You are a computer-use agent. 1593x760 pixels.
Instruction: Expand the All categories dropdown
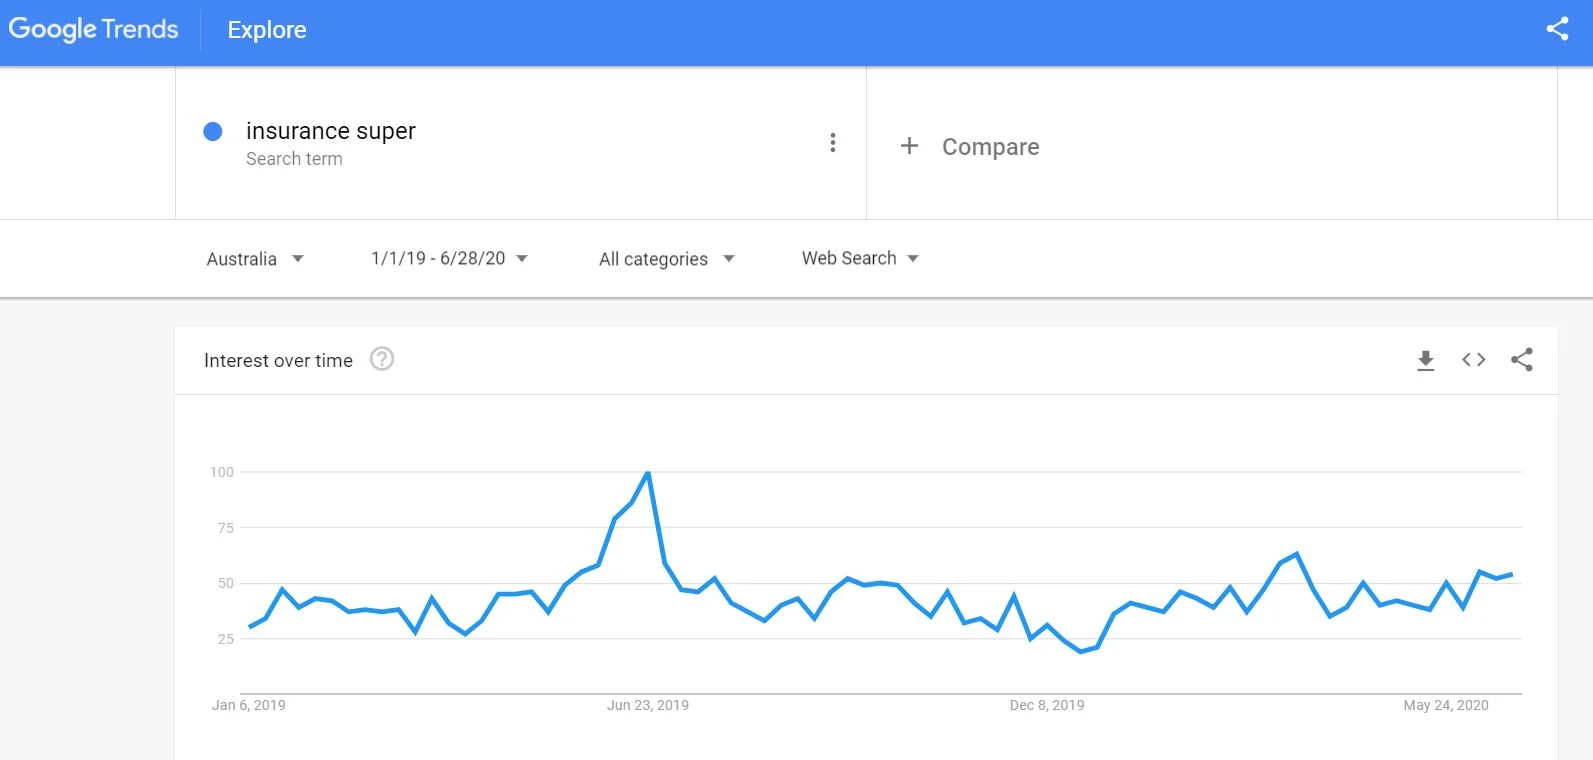tap(666, 258)
